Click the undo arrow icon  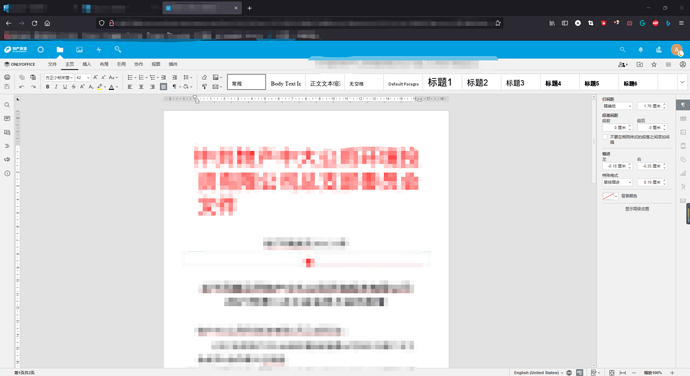pos(21,87)
